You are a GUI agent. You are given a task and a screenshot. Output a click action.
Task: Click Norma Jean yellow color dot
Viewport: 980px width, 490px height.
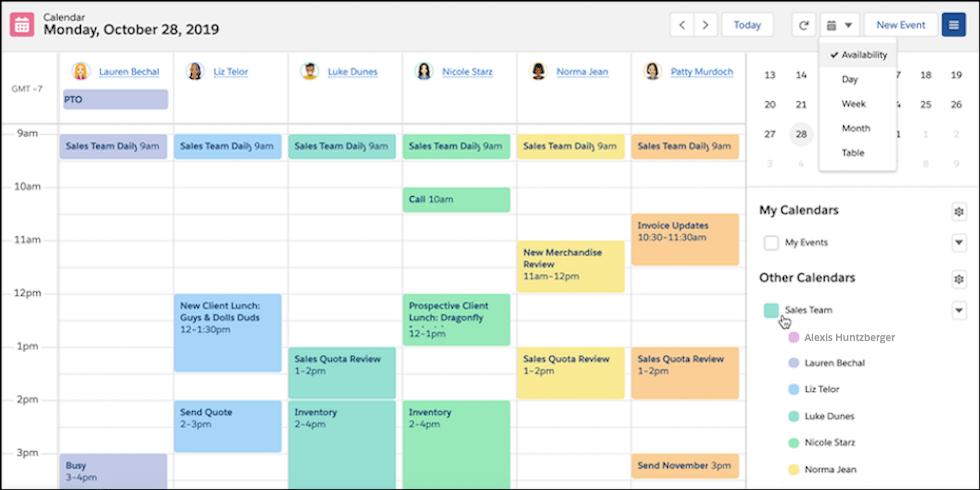pos(794,469)
